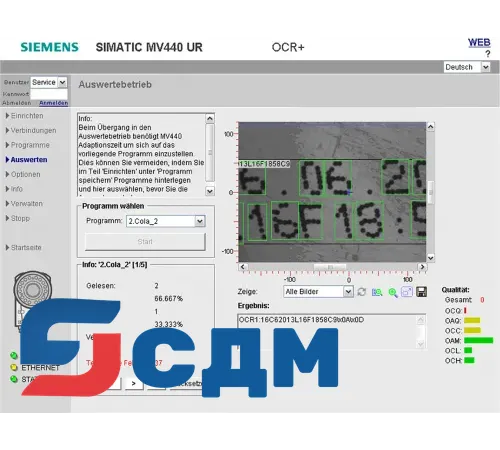Click the yellow OAQ quality bar
This screenshot has width=500, height=450.
472,321
